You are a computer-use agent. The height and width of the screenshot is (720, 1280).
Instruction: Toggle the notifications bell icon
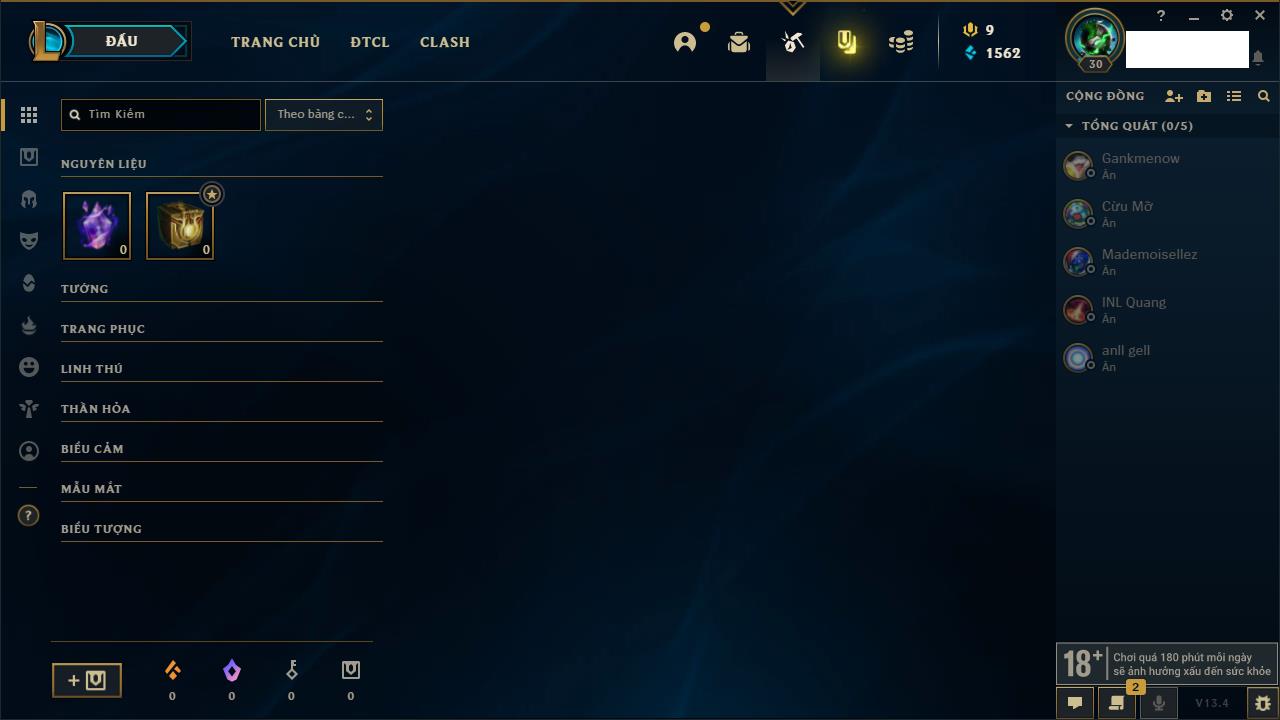[x=1258, y=58]
